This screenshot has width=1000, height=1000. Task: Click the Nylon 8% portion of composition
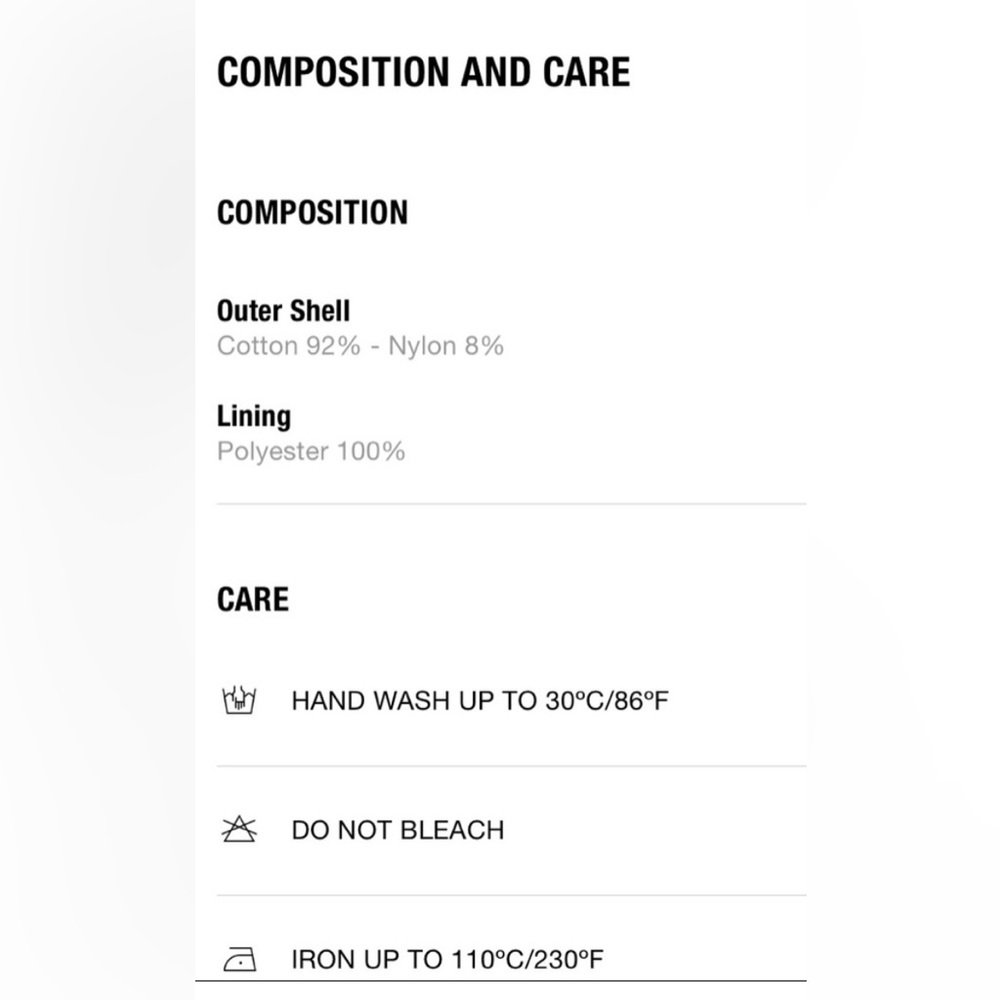point(446,346)
